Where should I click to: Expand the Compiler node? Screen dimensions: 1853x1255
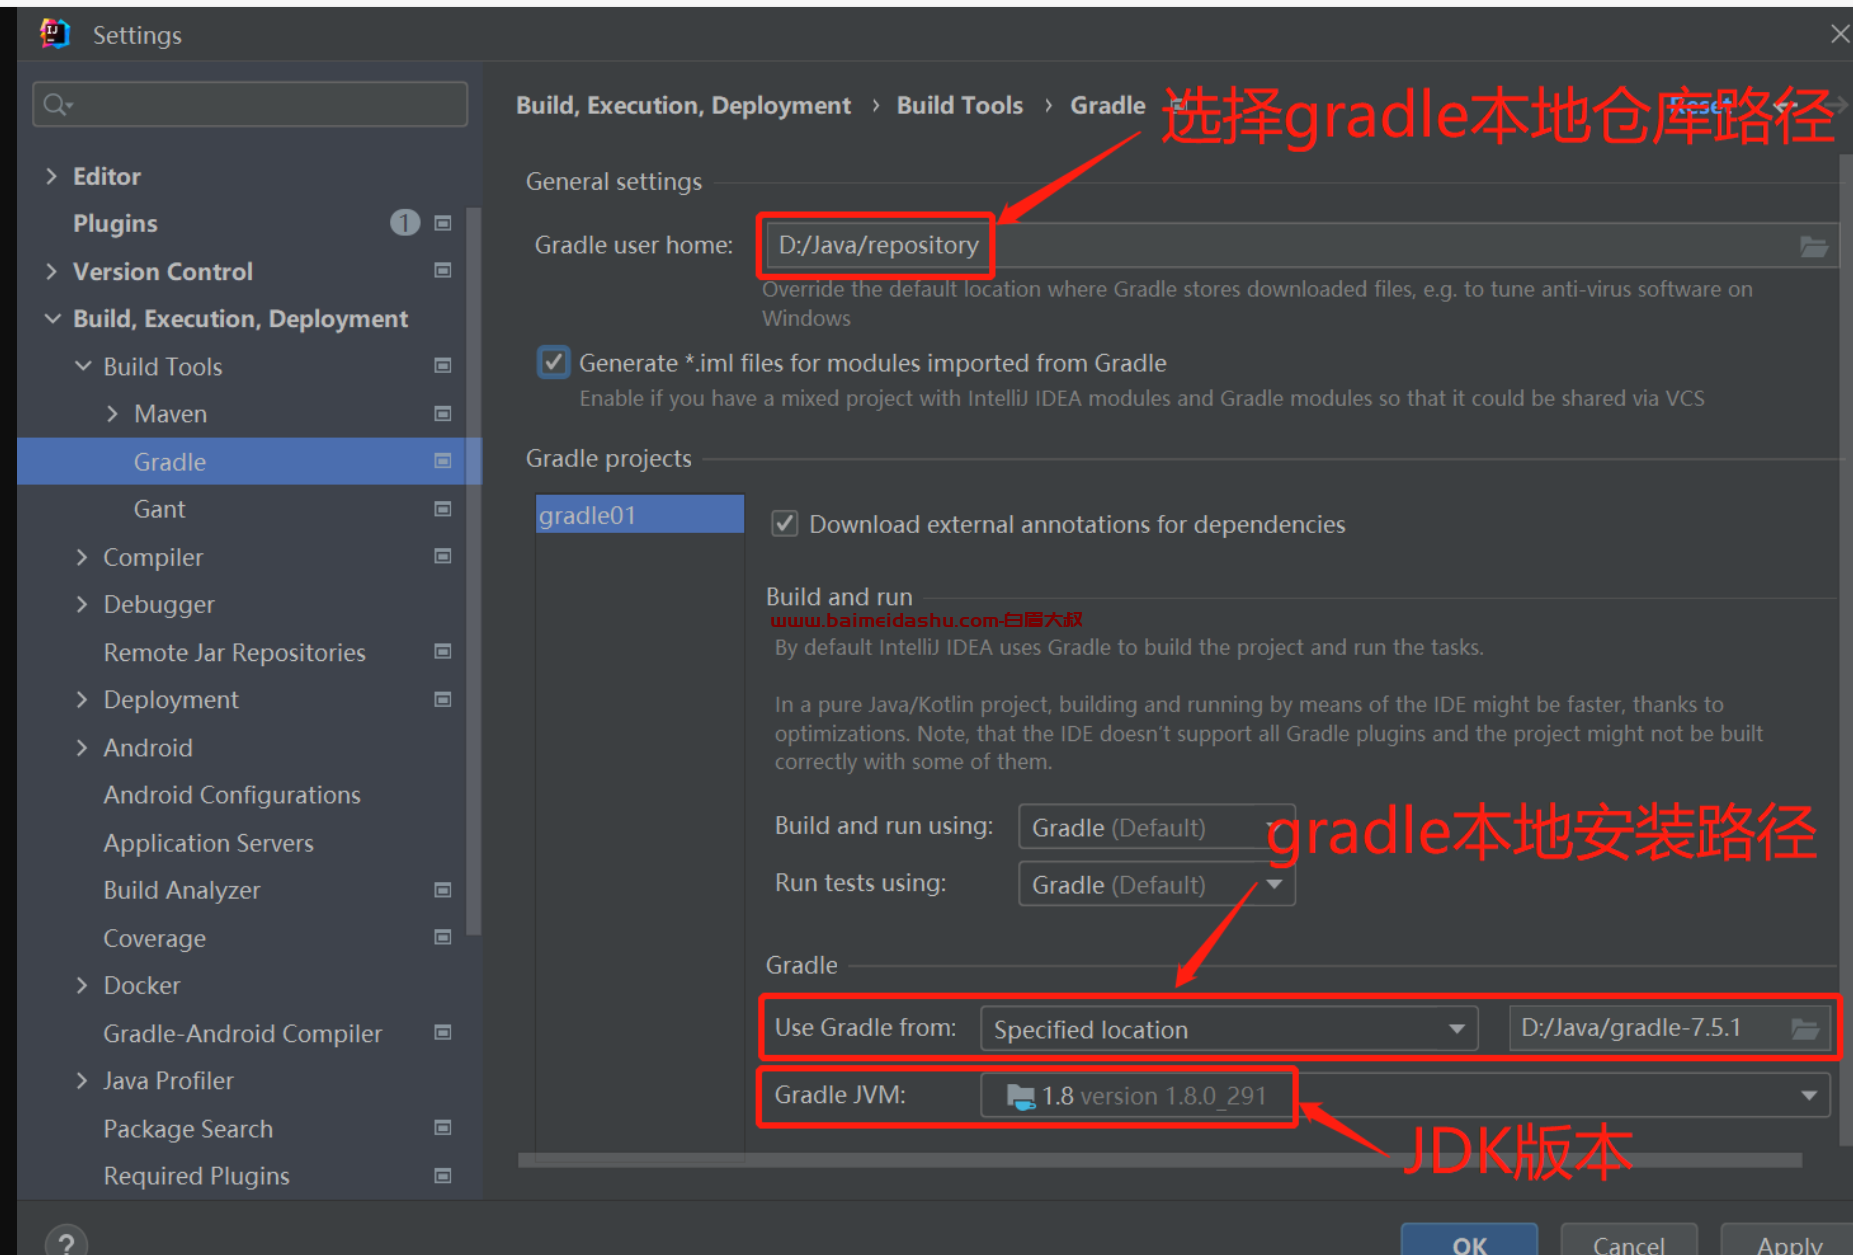click(x=82, y=556)
